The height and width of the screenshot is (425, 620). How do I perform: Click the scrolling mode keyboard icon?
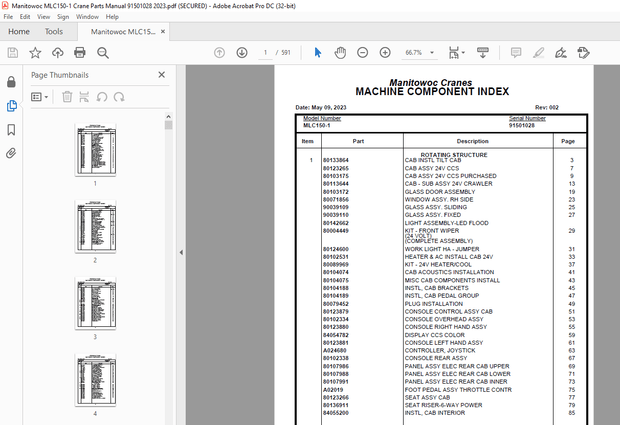pos(483,53)
